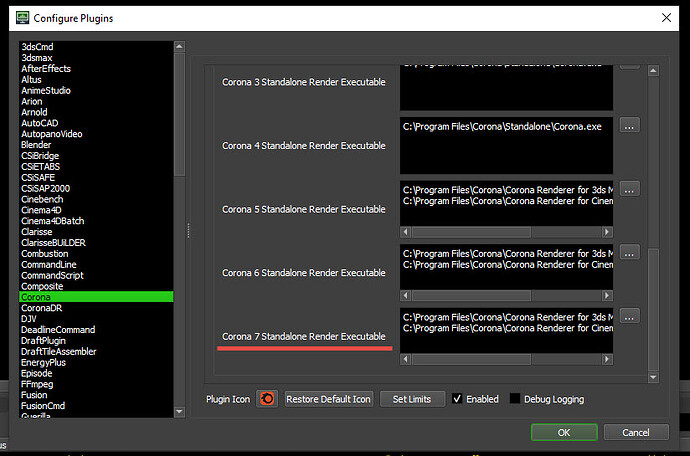Select 3dsmax in plugin list
690x456 pixels.
(96, 58)
